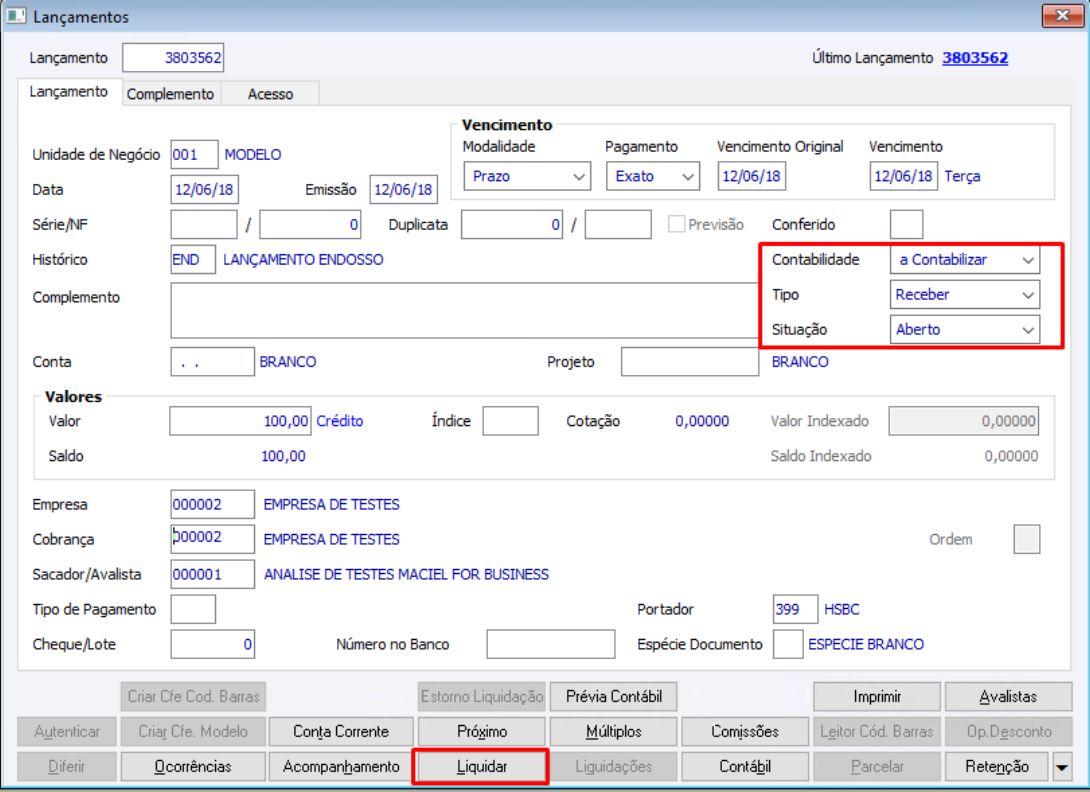The height and width of the screenshot is (792, 1090).
Task: Go to the Próximo record button
Action: click(x=482, y=732)
